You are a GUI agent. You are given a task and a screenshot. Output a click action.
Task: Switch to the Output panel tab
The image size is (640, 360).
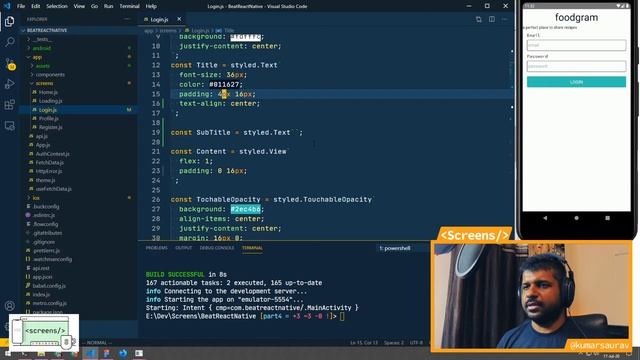tap(183, 248)
